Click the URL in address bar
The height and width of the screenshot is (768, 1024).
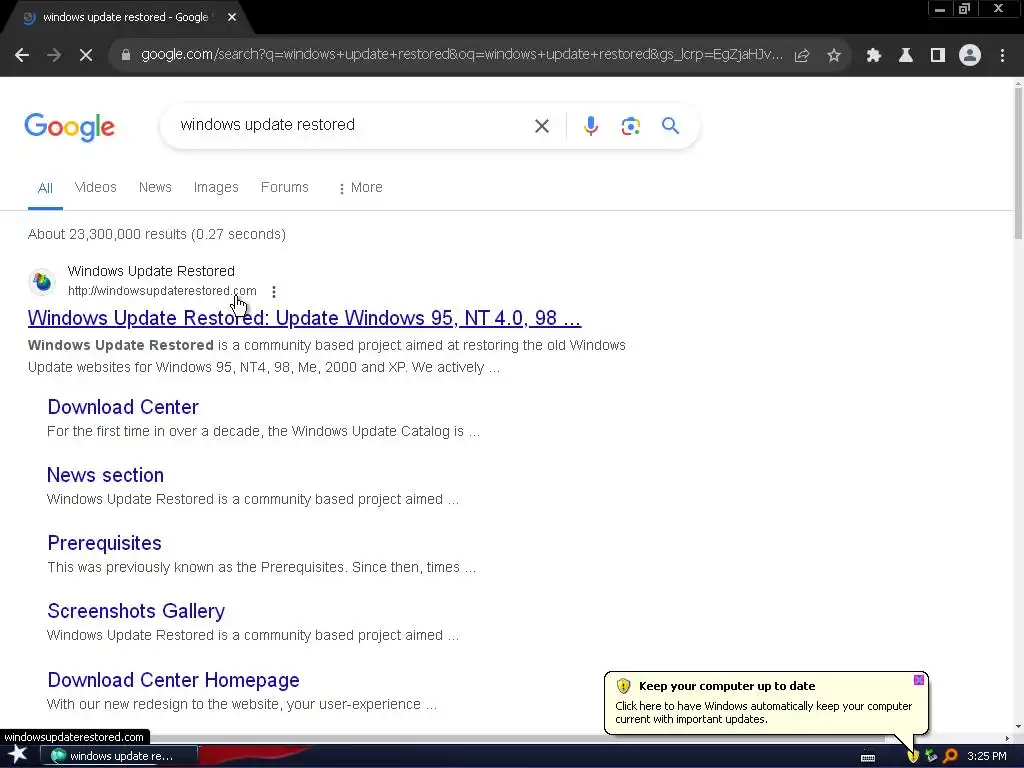click(461, 55)
